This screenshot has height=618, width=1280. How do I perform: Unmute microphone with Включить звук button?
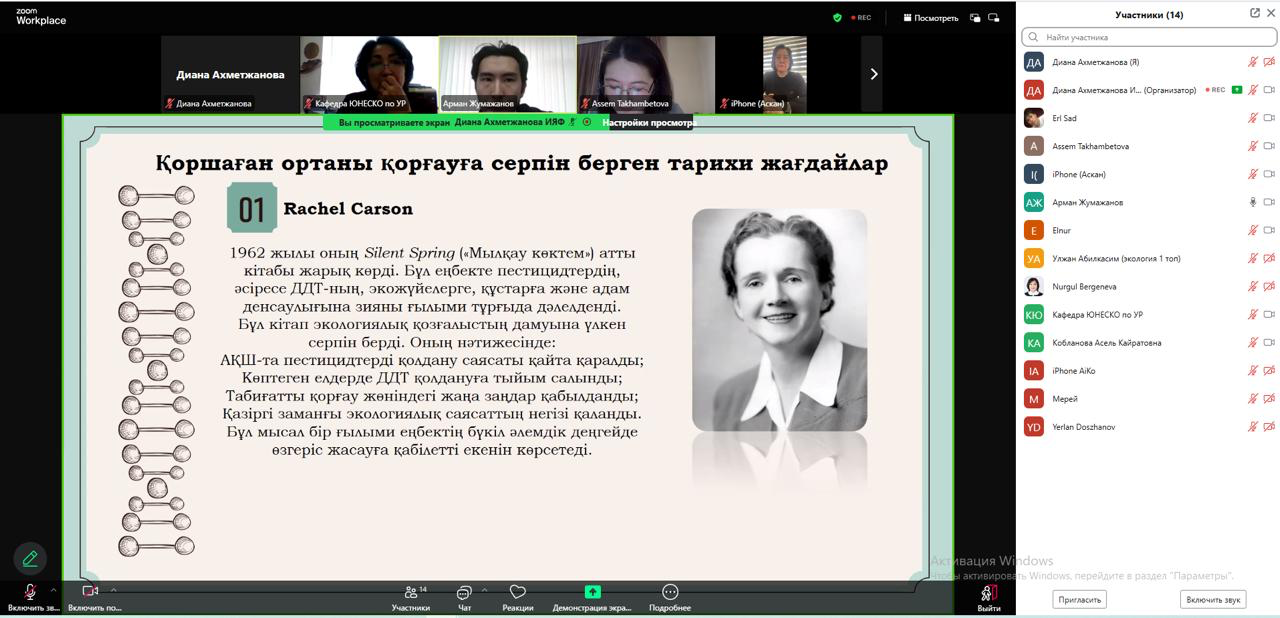30,593
